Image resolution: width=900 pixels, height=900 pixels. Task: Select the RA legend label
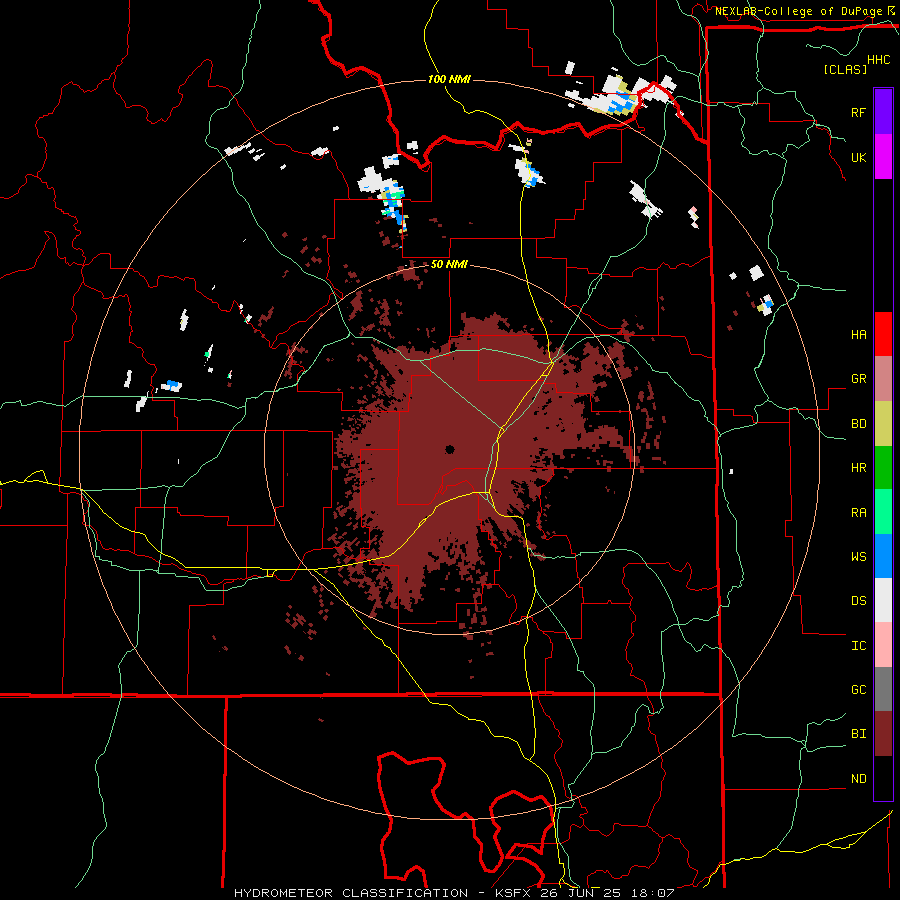[x=858, y=513]
